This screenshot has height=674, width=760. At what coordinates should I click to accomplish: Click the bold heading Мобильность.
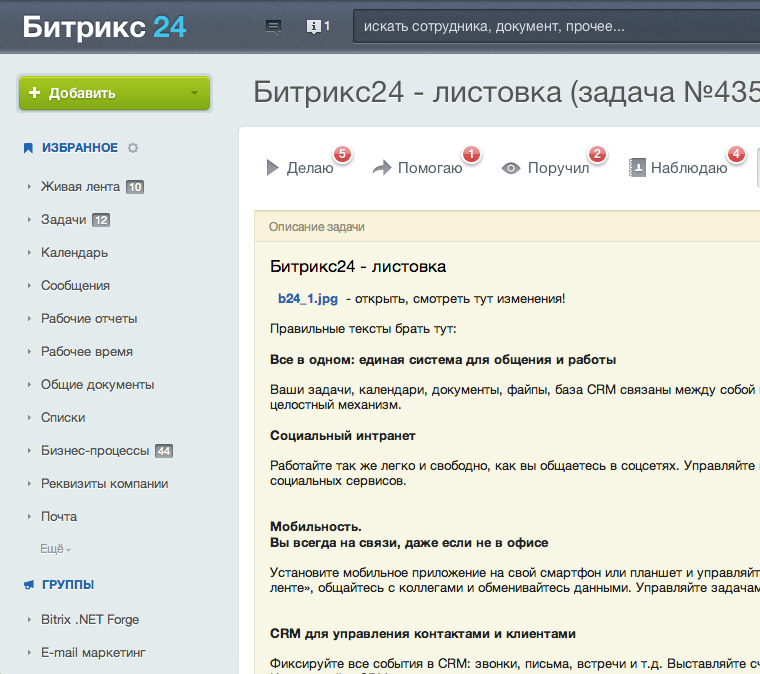[316, 526]
